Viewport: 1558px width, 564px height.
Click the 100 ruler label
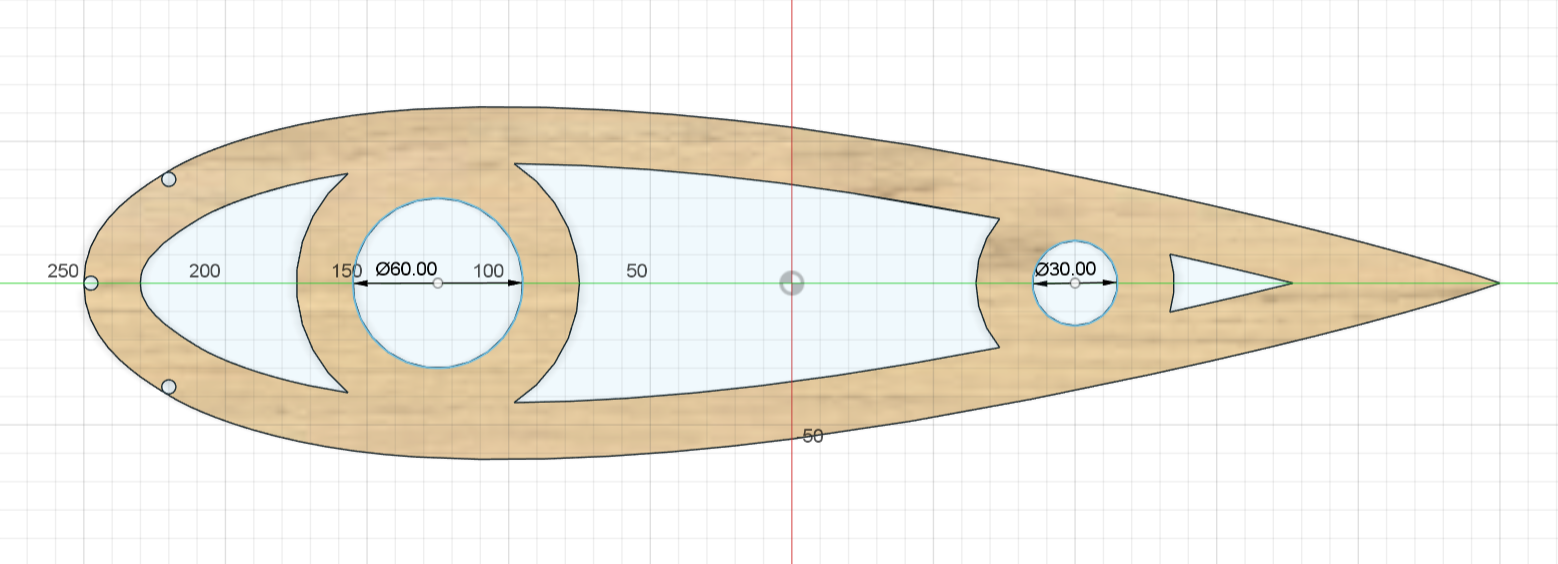click(488, 271)
